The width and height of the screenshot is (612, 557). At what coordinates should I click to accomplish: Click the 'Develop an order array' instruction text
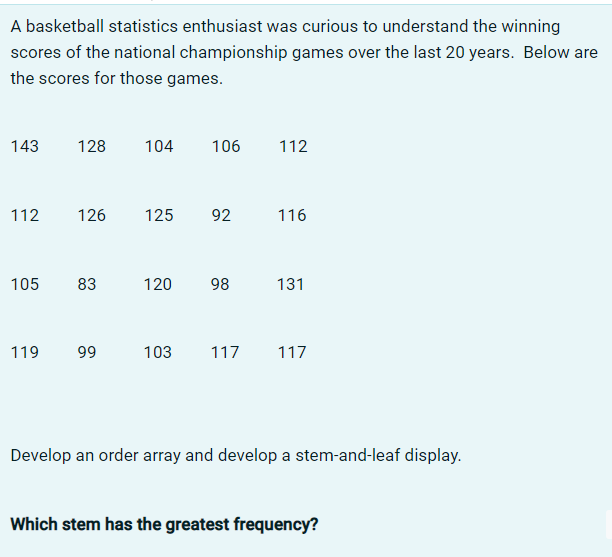pos(236,456)
